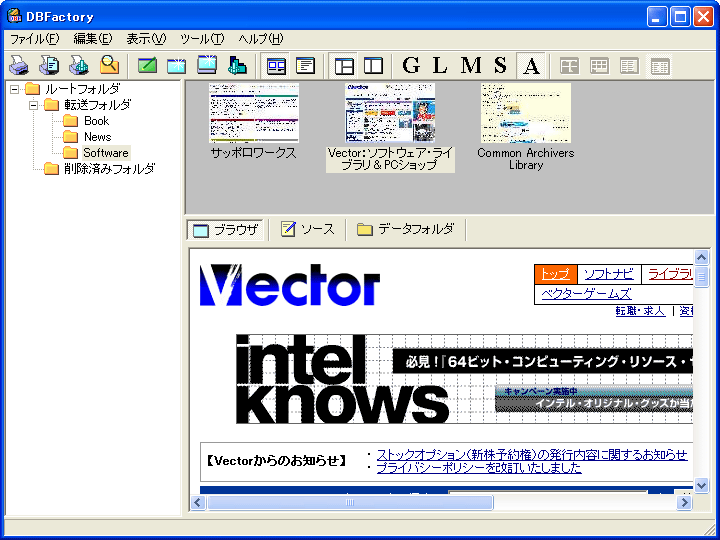Screen dimensions: 720x540
Task: Select the 削除済みフォルダ folder
Action: tap(109, 169)
